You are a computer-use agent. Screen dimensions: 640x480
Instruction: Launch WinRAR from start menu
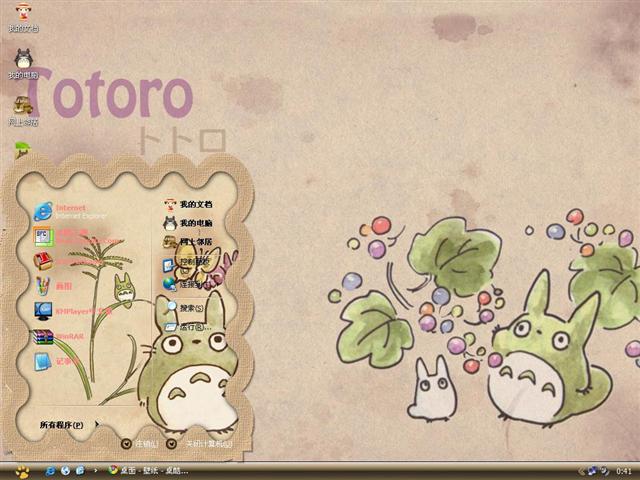pos(59,336)
